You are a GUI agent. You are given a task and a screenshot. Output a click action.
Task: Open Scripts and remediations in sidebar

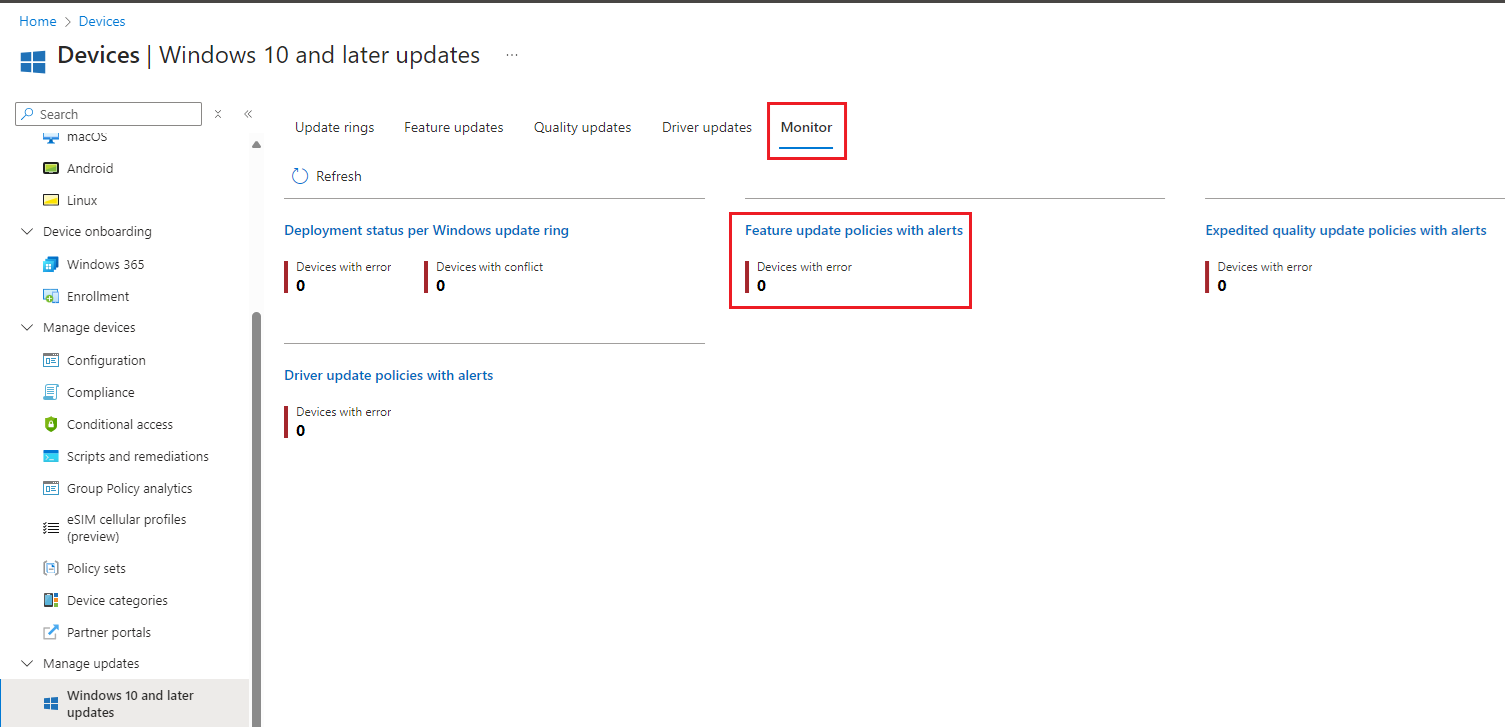click(138, 456)
